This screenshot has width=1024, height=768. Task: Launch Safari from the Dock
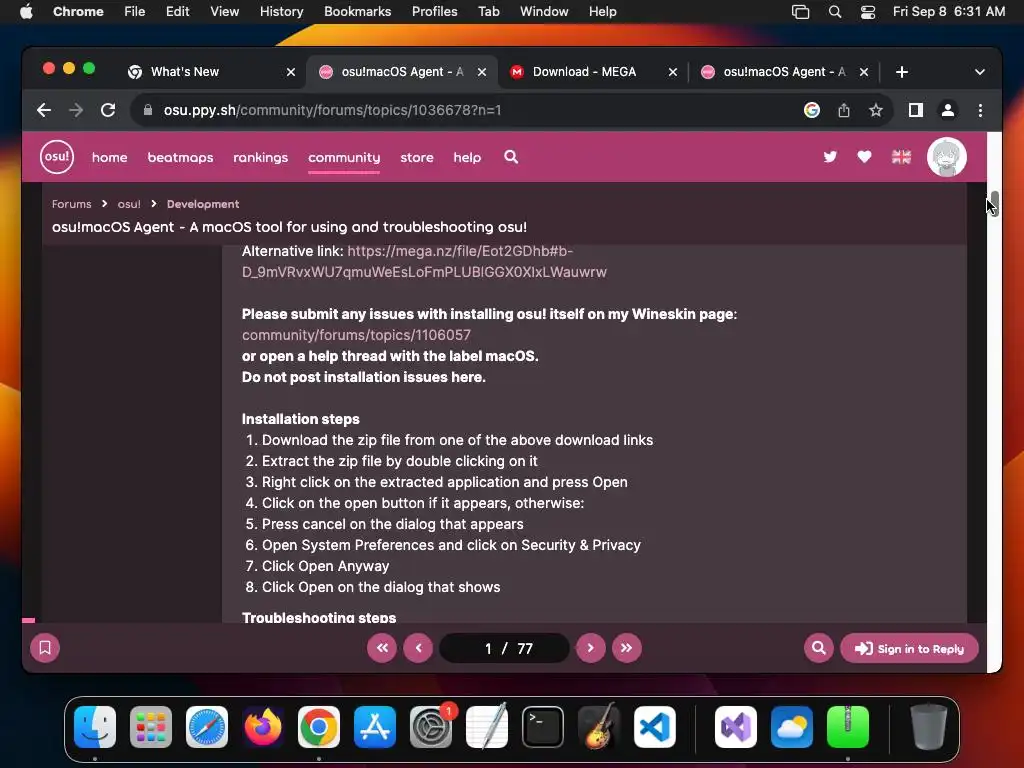click(x=207, y=727)
